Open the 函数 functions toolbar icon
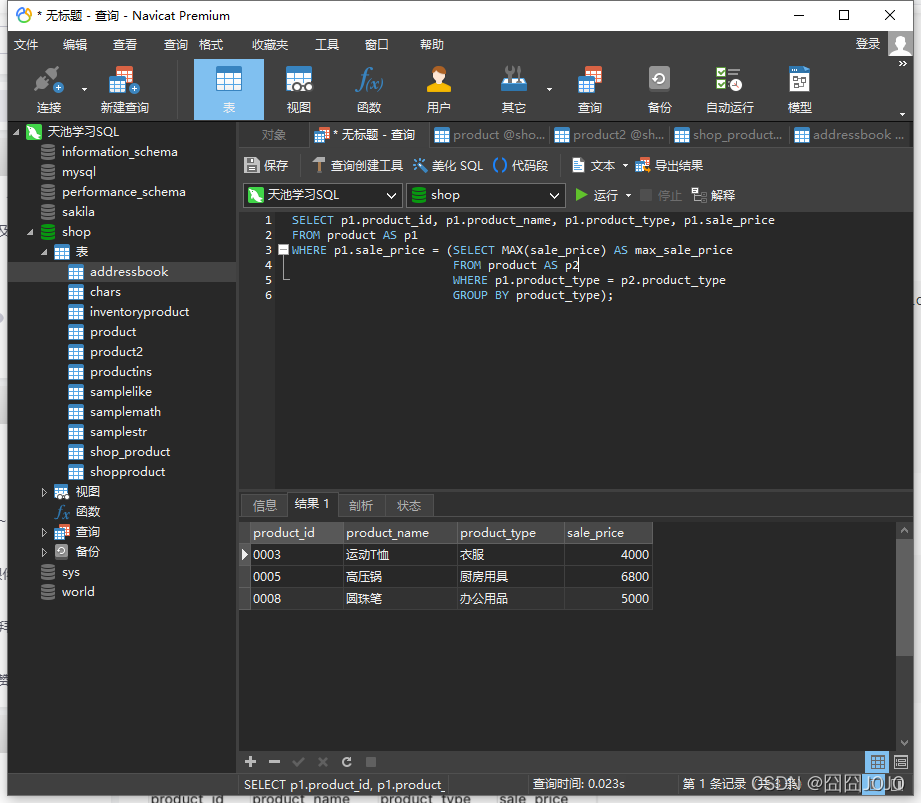 (x=369, y=90)
